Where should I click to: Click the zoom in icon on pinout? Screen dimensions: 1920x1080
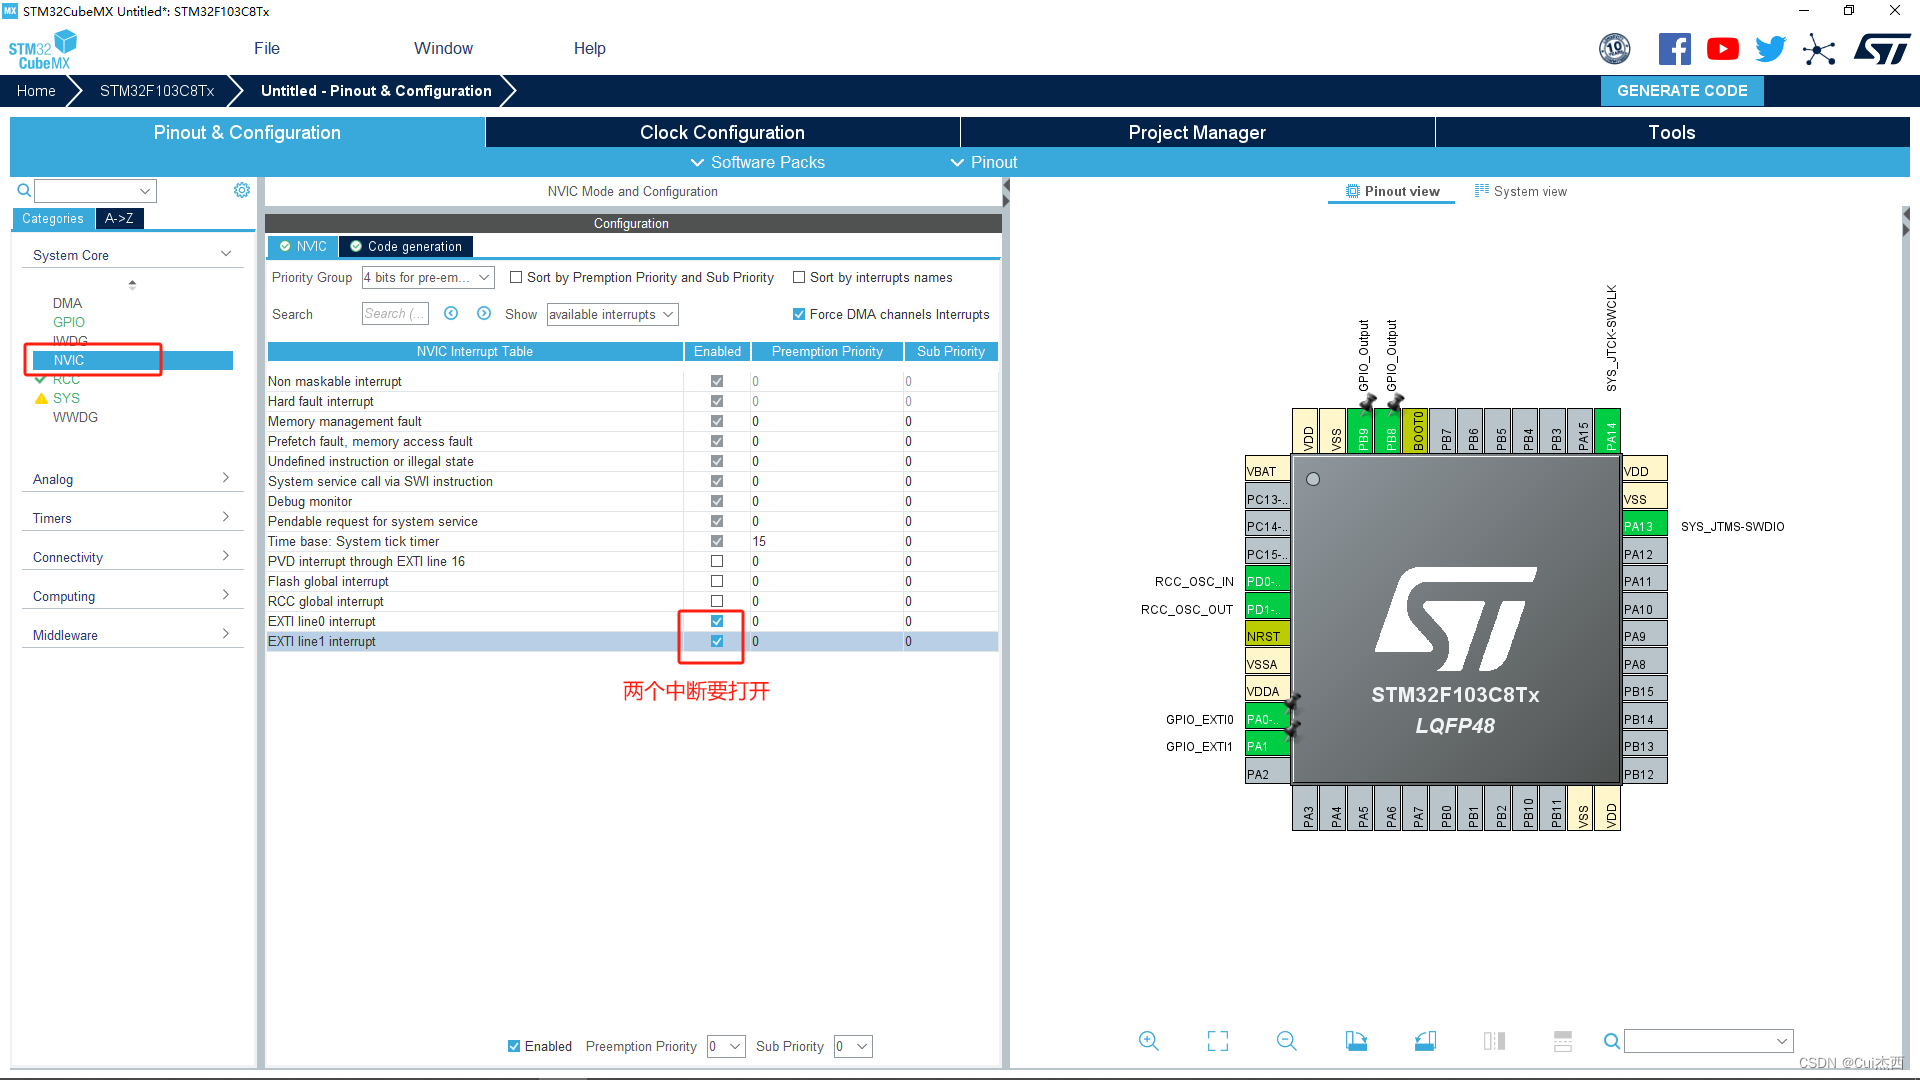[x=1149, y=1040]
